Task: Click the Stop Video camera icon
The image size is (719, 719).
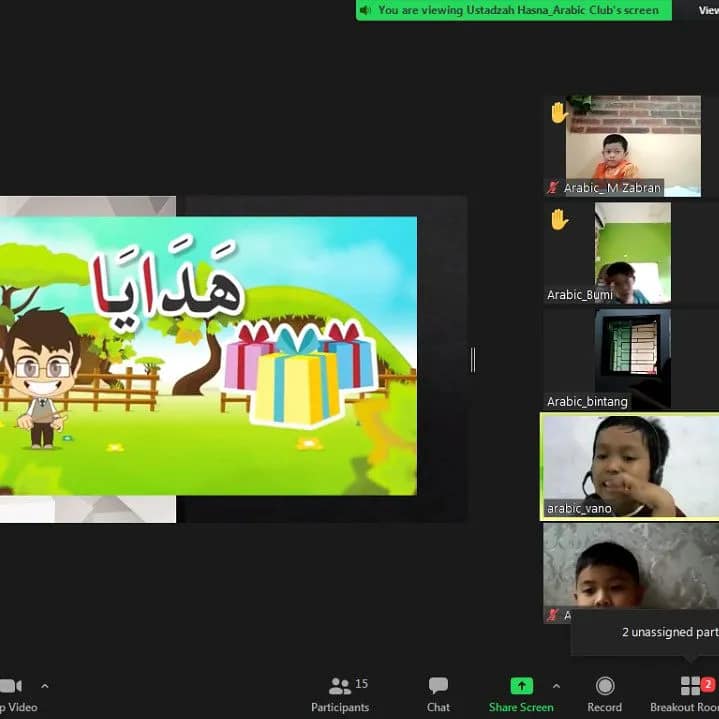Action: pos(10,686)
